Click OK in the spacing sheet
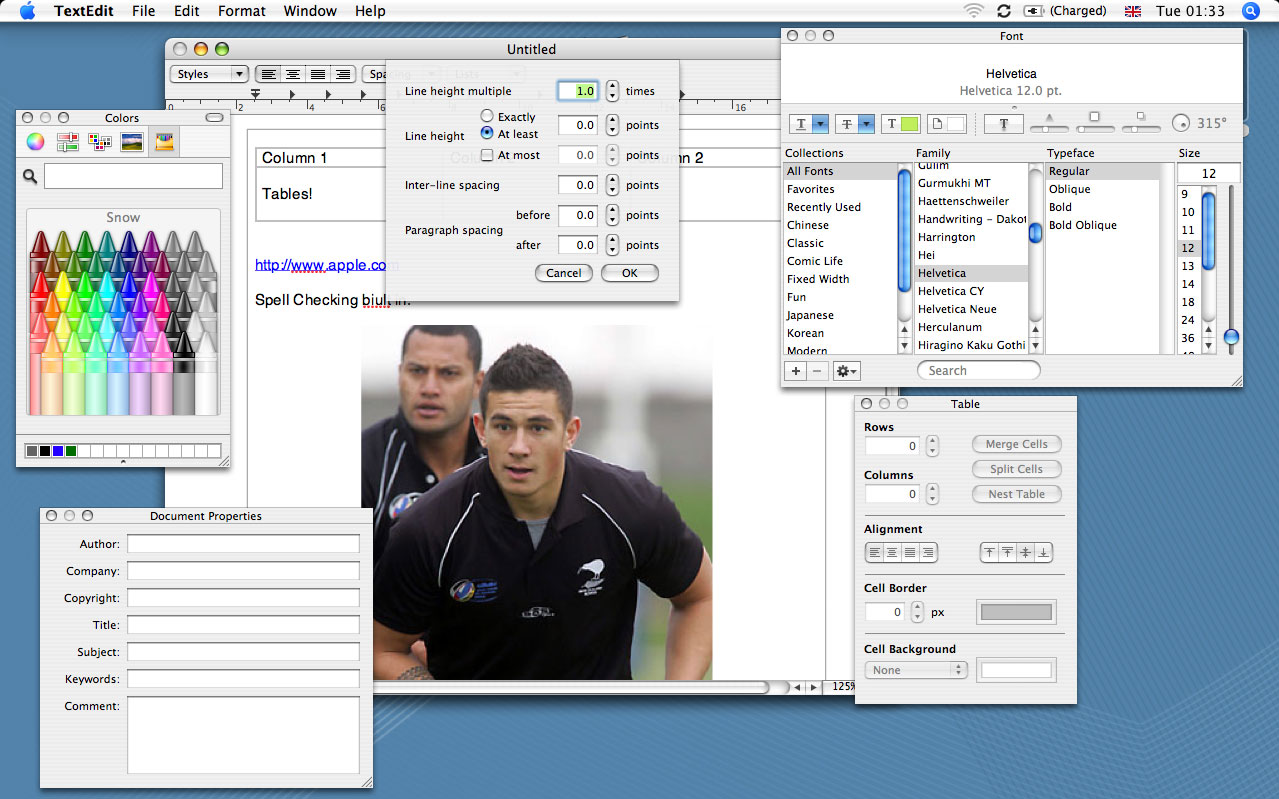 tap(629, 273)
